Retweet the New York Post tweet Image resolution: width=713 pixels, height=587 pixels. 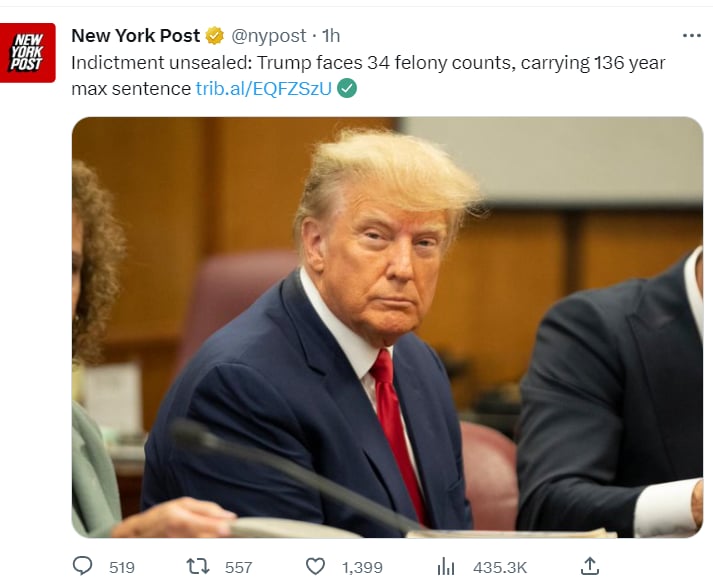pyautogui.click(x=198, y=567)
